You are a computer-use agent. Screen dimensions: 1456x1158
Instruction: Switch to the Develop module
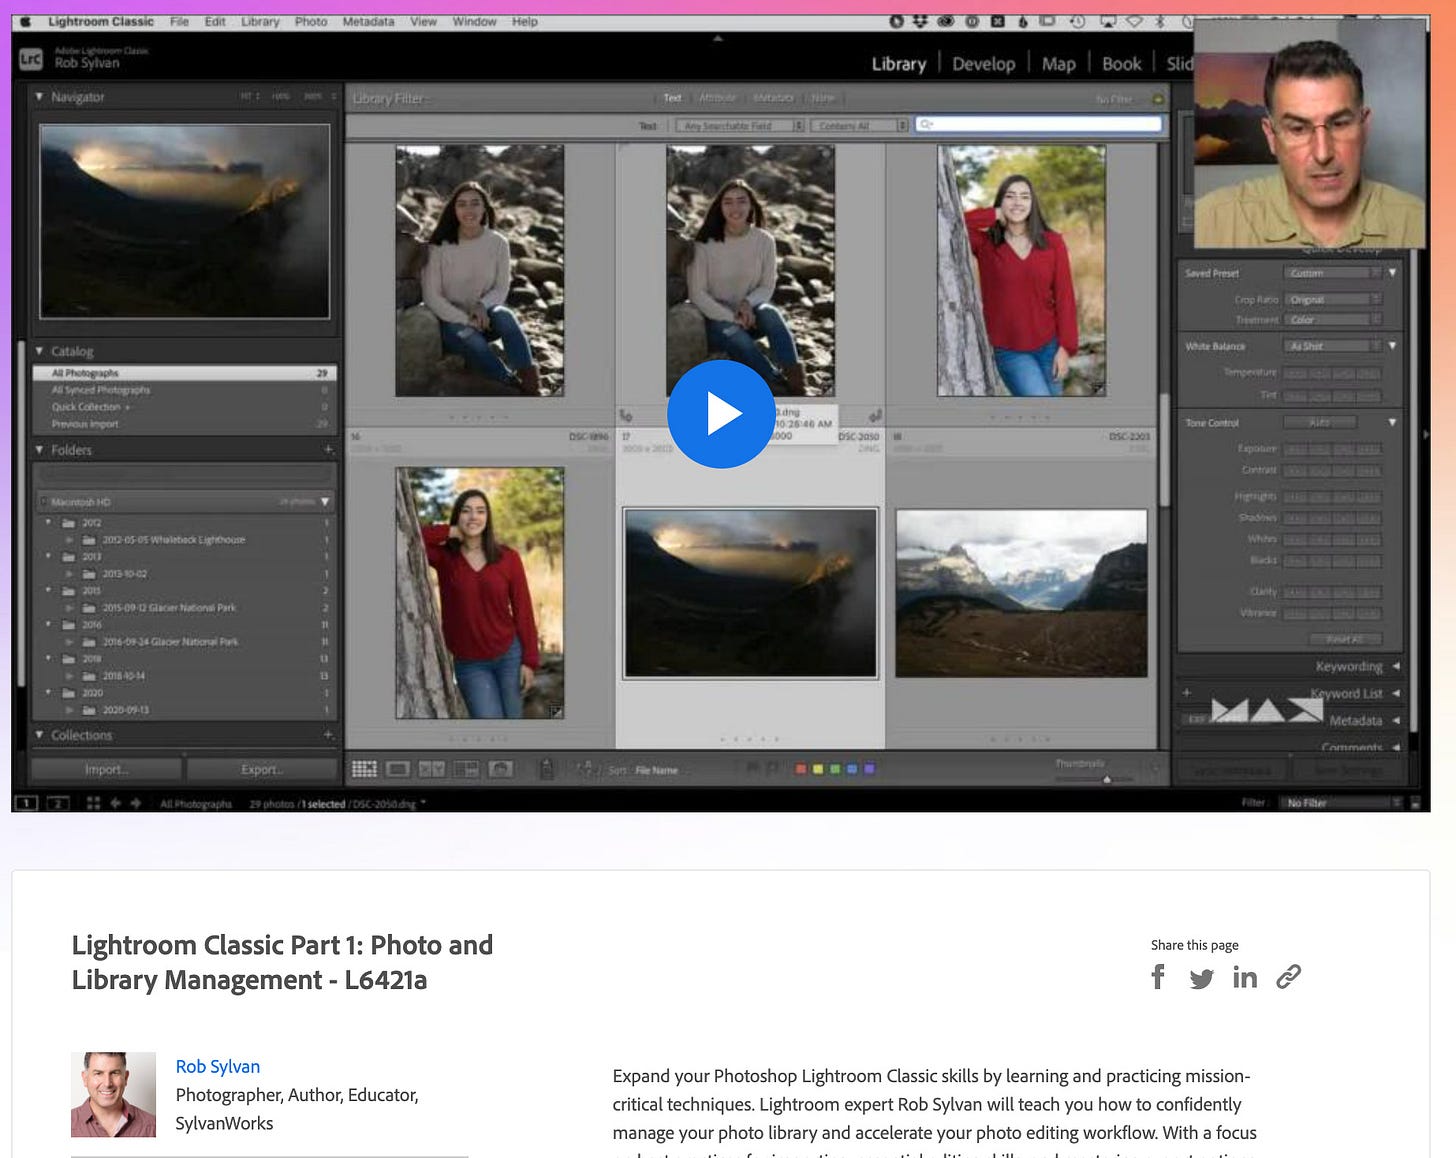[x=983, y=64]
